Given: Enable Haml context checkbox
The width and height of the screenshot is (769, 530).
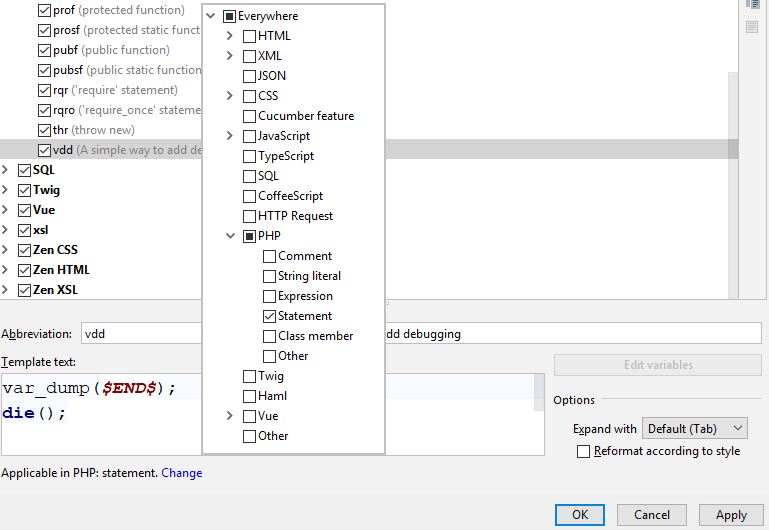Looking at the screenshot, I should [x=249, y=396].
